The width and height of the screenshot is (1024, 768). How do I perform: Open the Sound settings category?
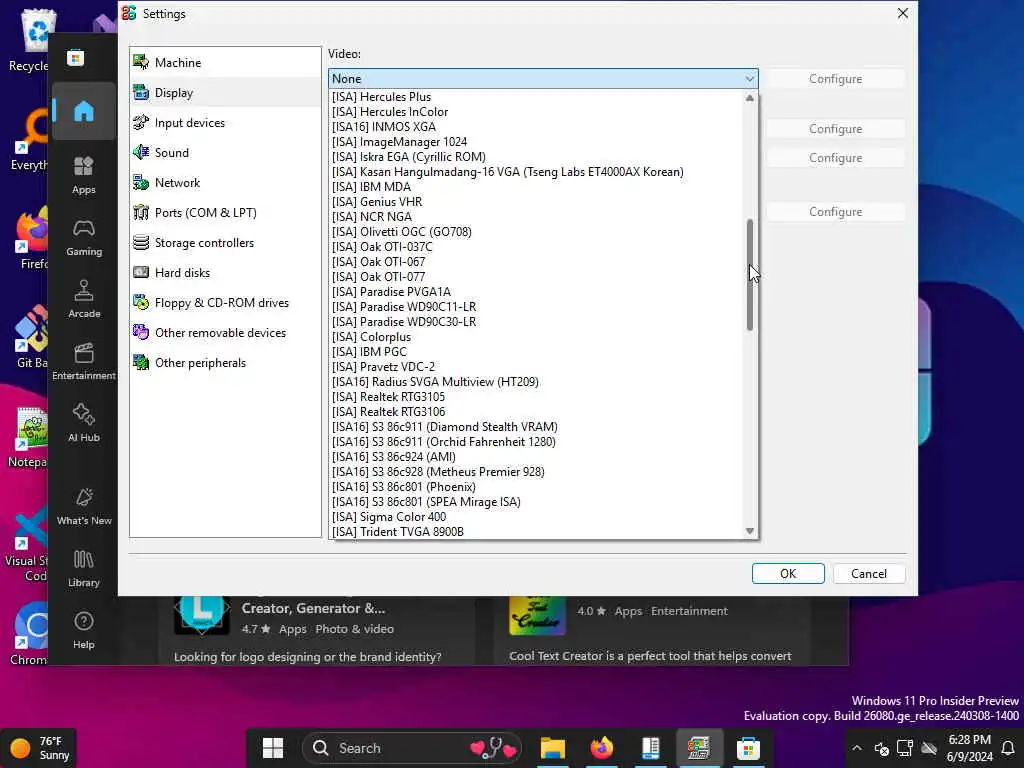coord(225,153)
